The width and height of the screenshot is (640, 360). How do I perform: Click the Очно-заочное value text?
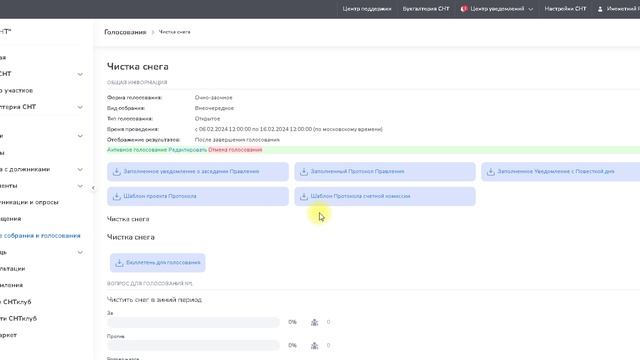[x=213, y=98]
